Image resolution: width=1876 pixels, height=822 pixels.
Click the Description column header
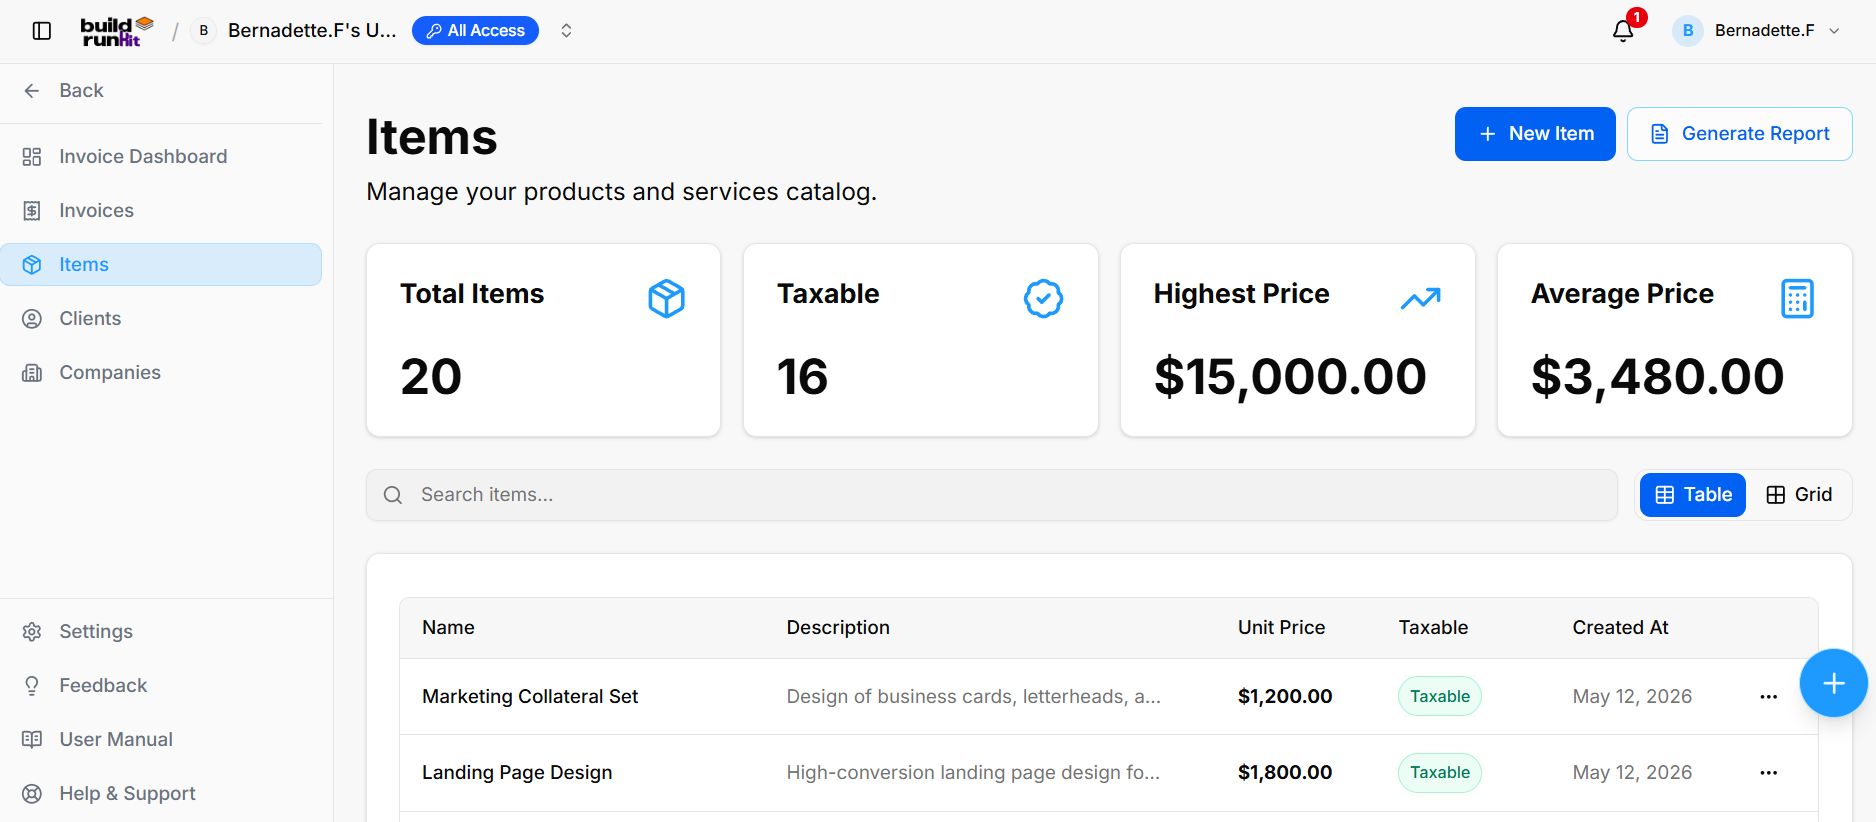[x=838, y=628]
